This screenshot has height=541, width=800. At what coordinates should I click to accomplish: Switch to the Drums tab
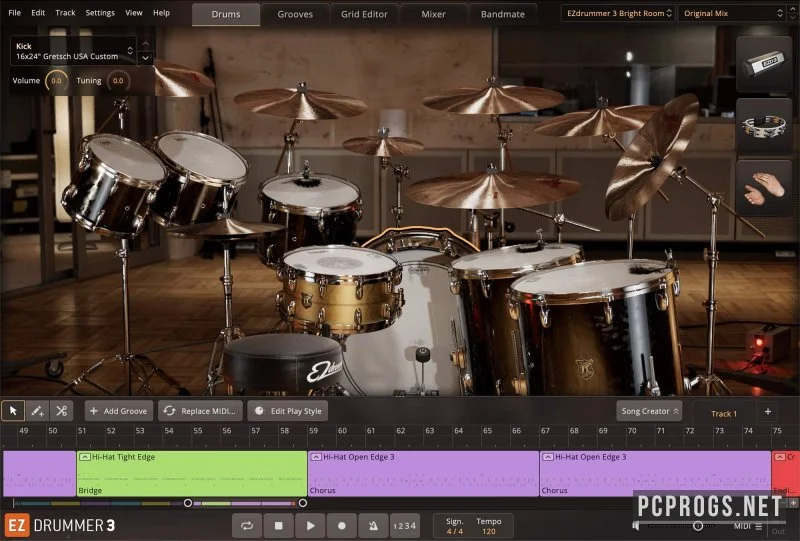226,14
